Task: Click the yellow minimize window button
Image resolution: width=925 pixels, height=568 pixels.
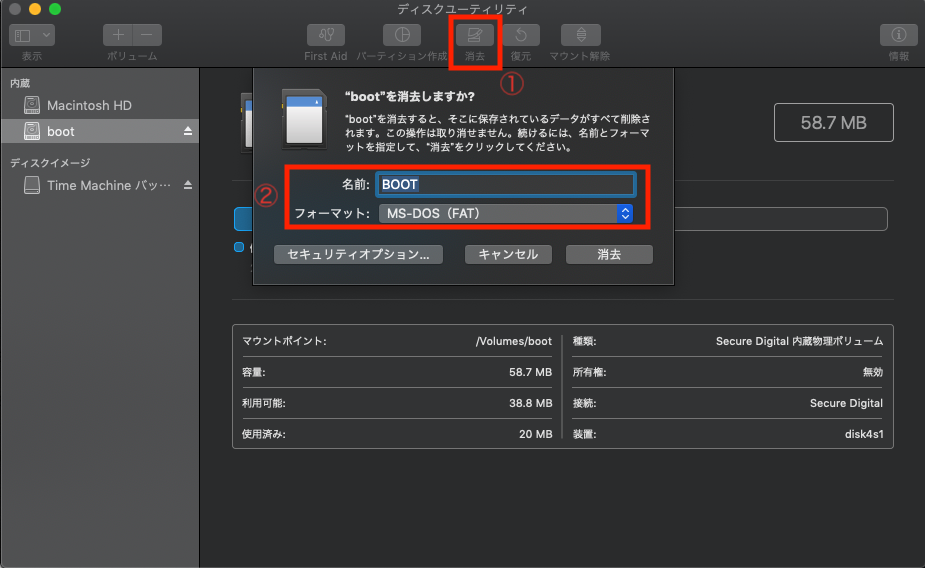Action: click(35, 9)
